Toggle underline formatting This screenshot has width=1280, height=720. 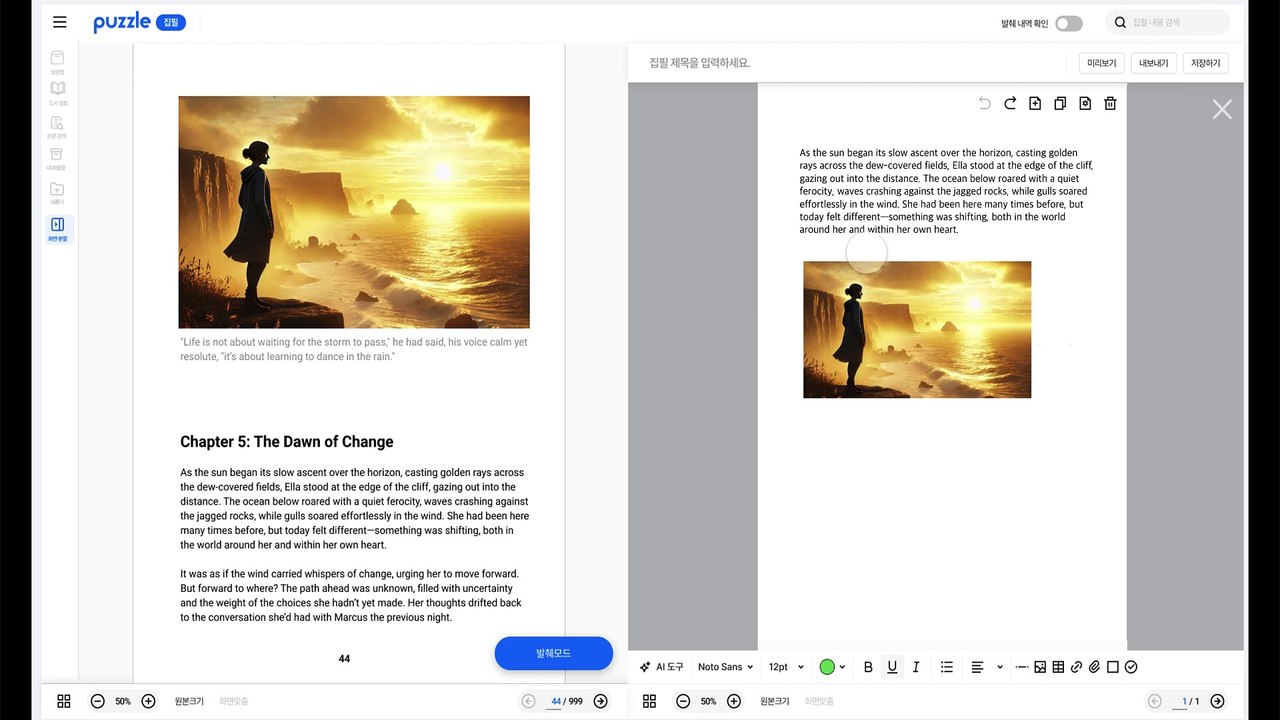892,667
